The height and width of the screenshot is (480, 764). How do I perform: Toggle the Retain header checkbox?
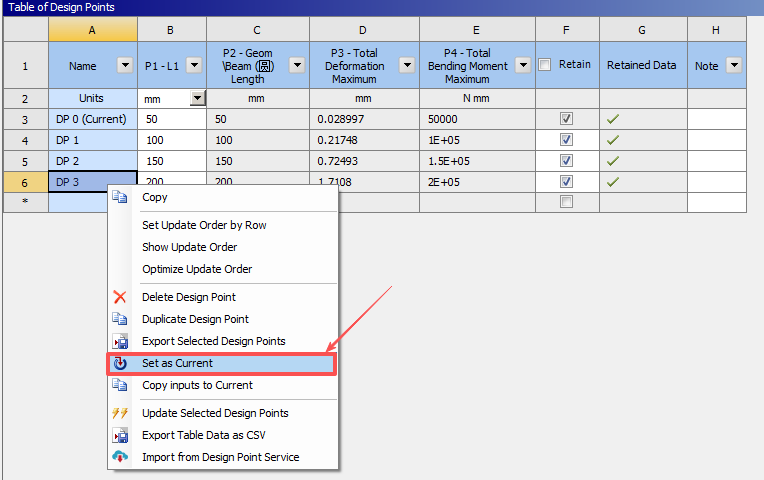(x=545, y=65)
